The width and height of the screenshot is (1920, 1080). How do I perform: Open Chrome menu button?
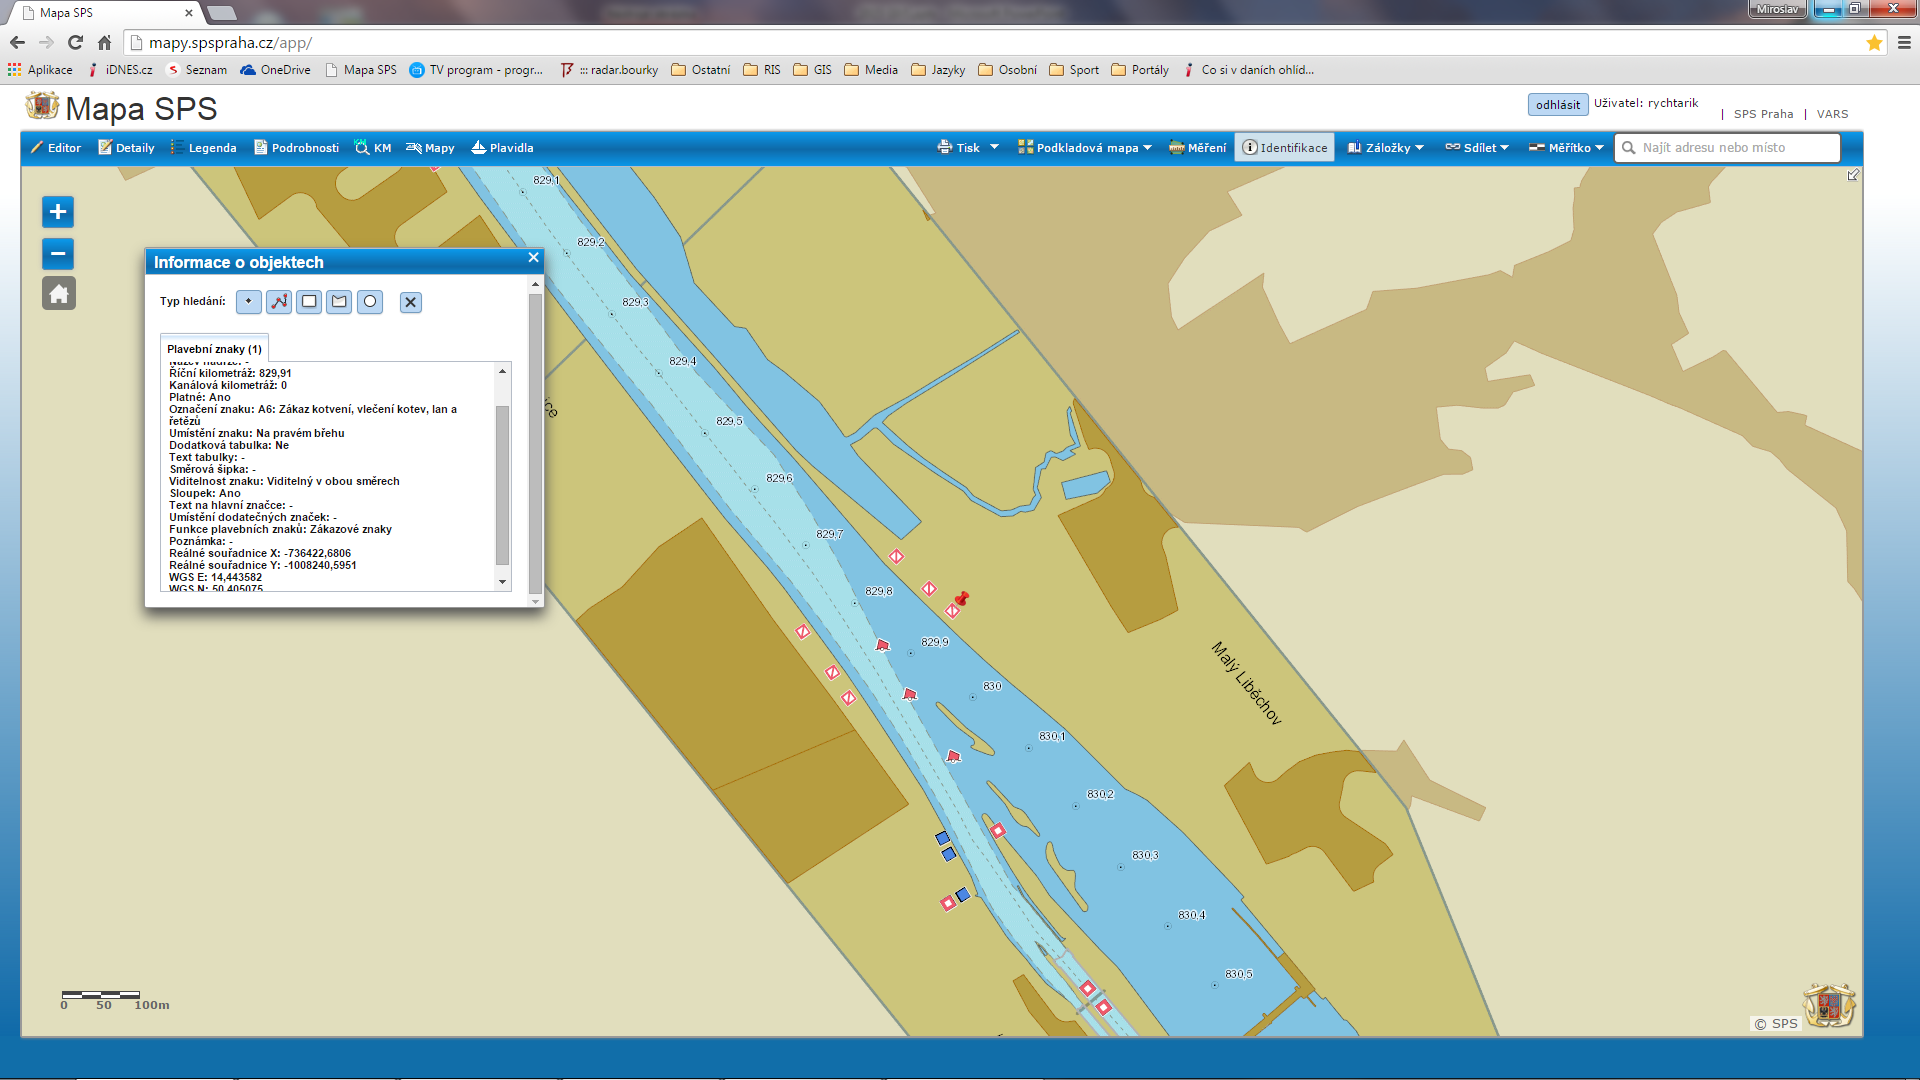[x=1904, y=43]
